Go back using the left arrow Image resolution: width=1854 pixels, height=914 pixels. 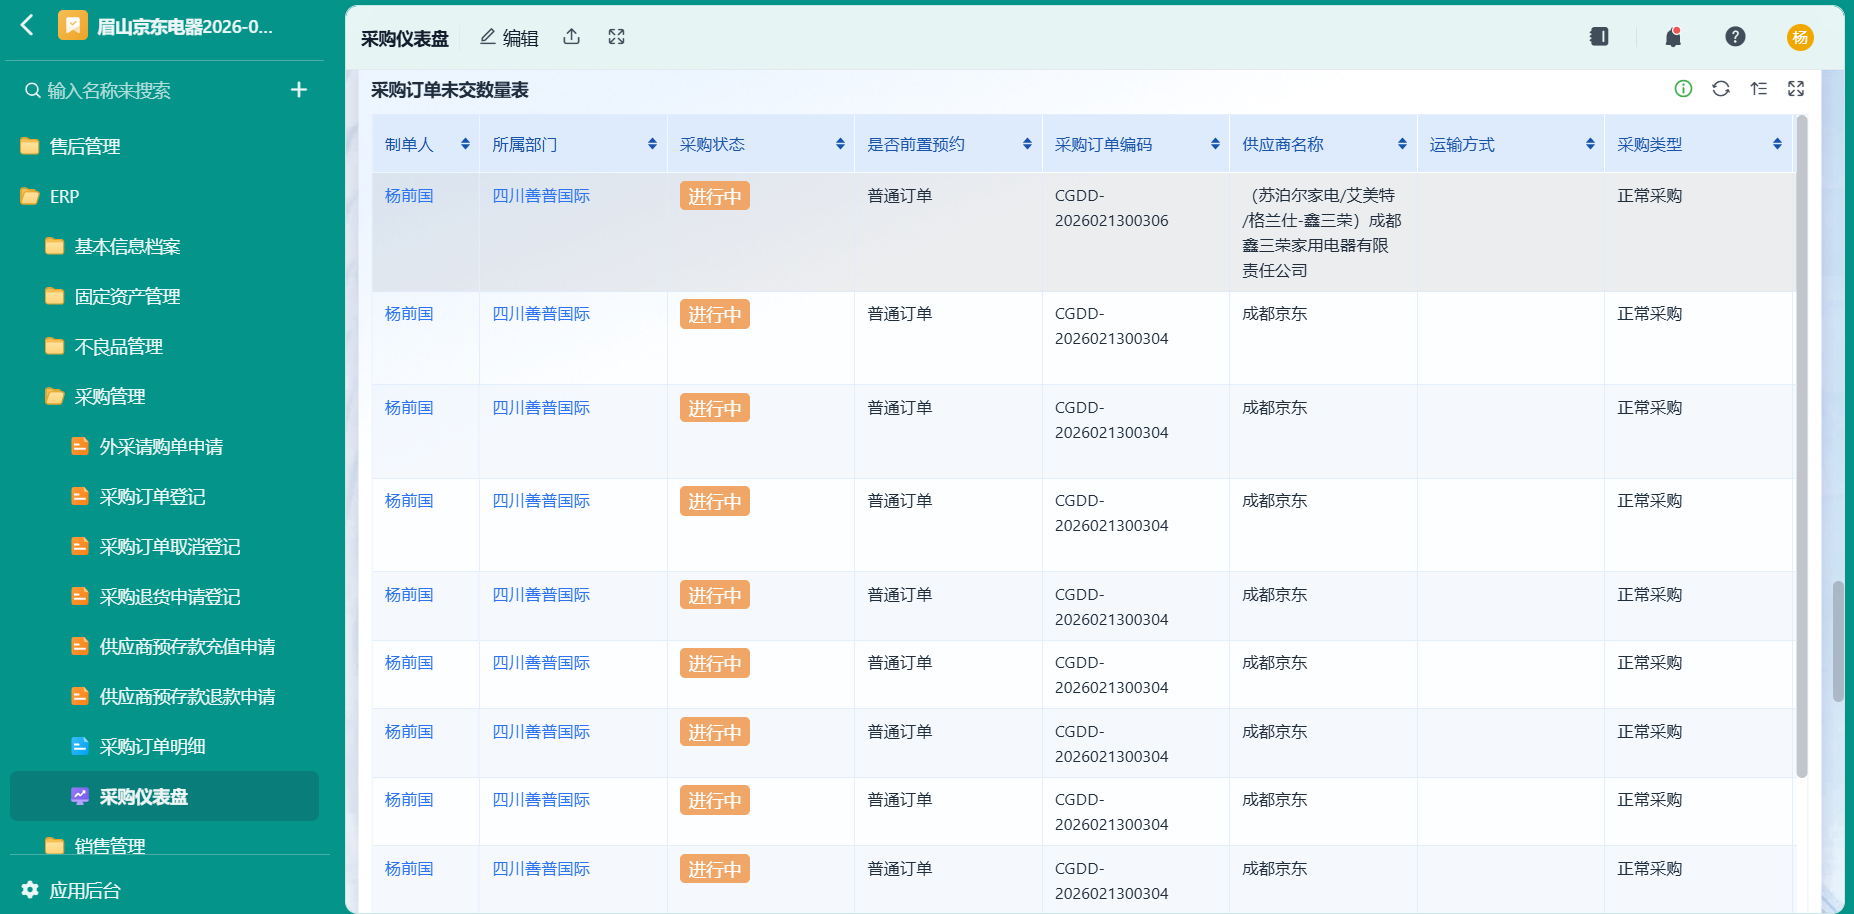pos(27,25)
